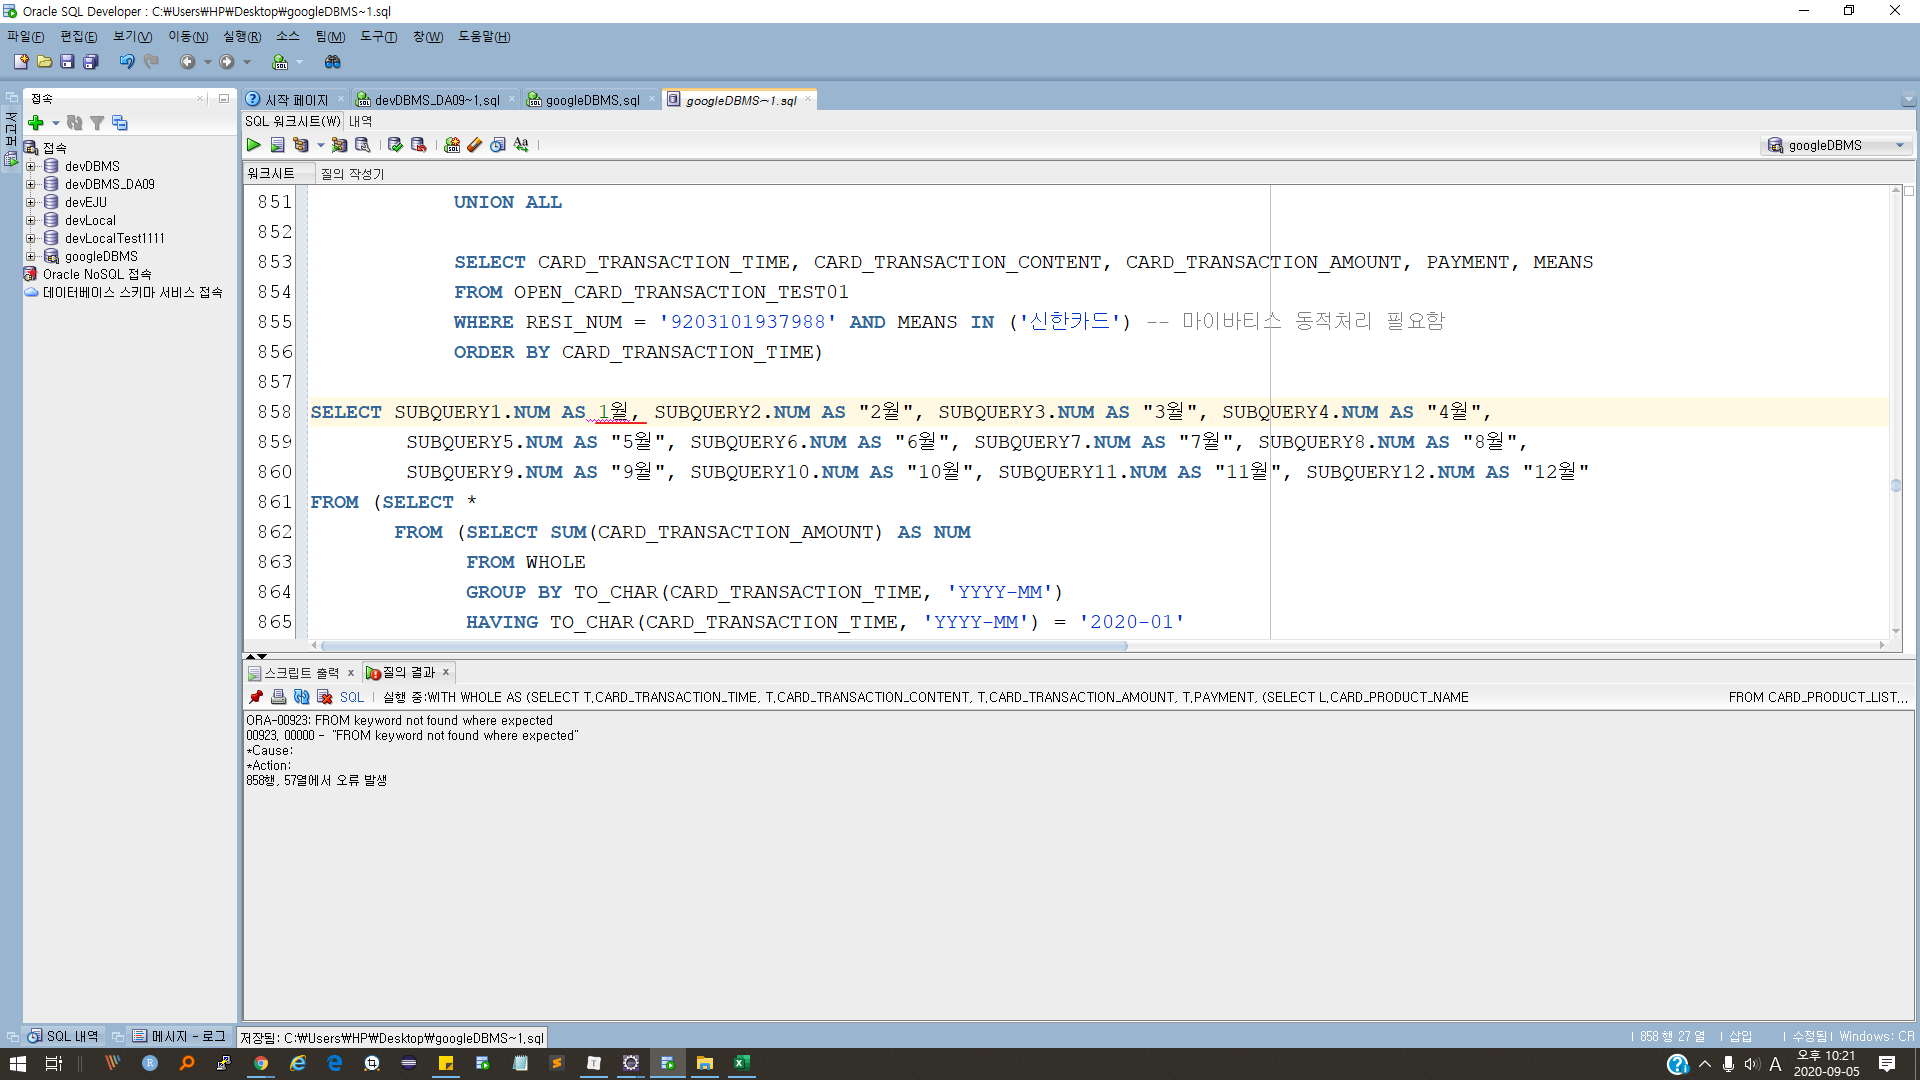Toggle the red pin in query result
This screenshot has width=1920, height=1080.
pyautogui.click(x=256, y=697)
